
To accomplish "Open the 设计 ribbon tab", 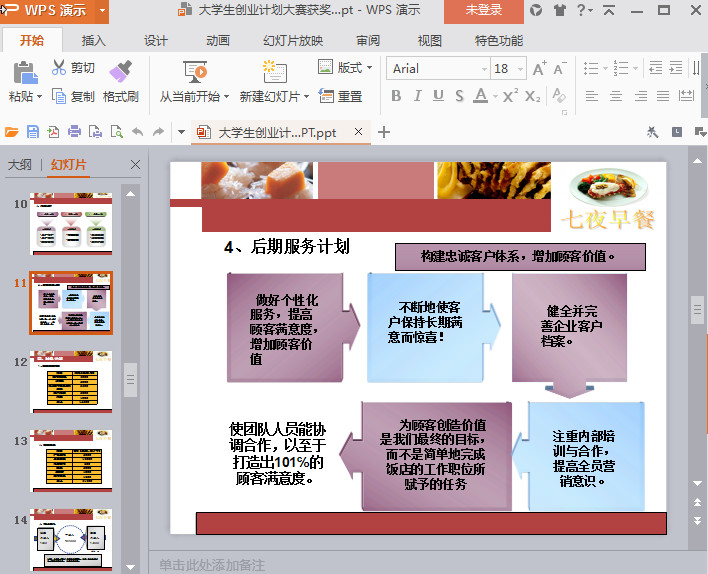I will 156,41.
